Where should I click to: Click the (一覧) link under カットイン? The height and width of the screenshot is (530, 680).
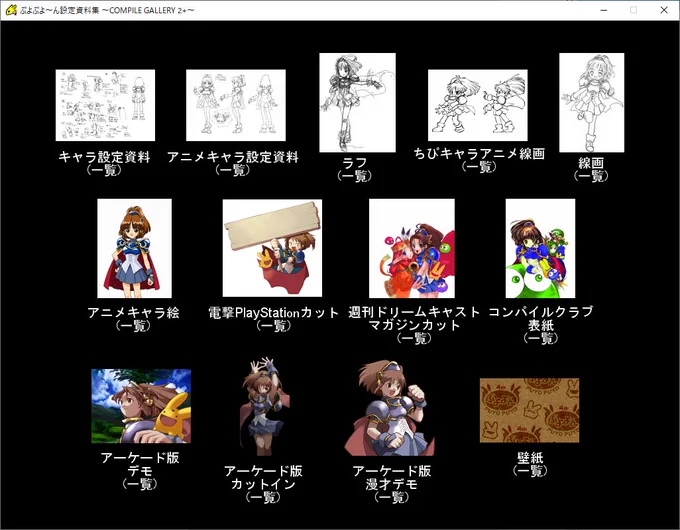point(263,498)
